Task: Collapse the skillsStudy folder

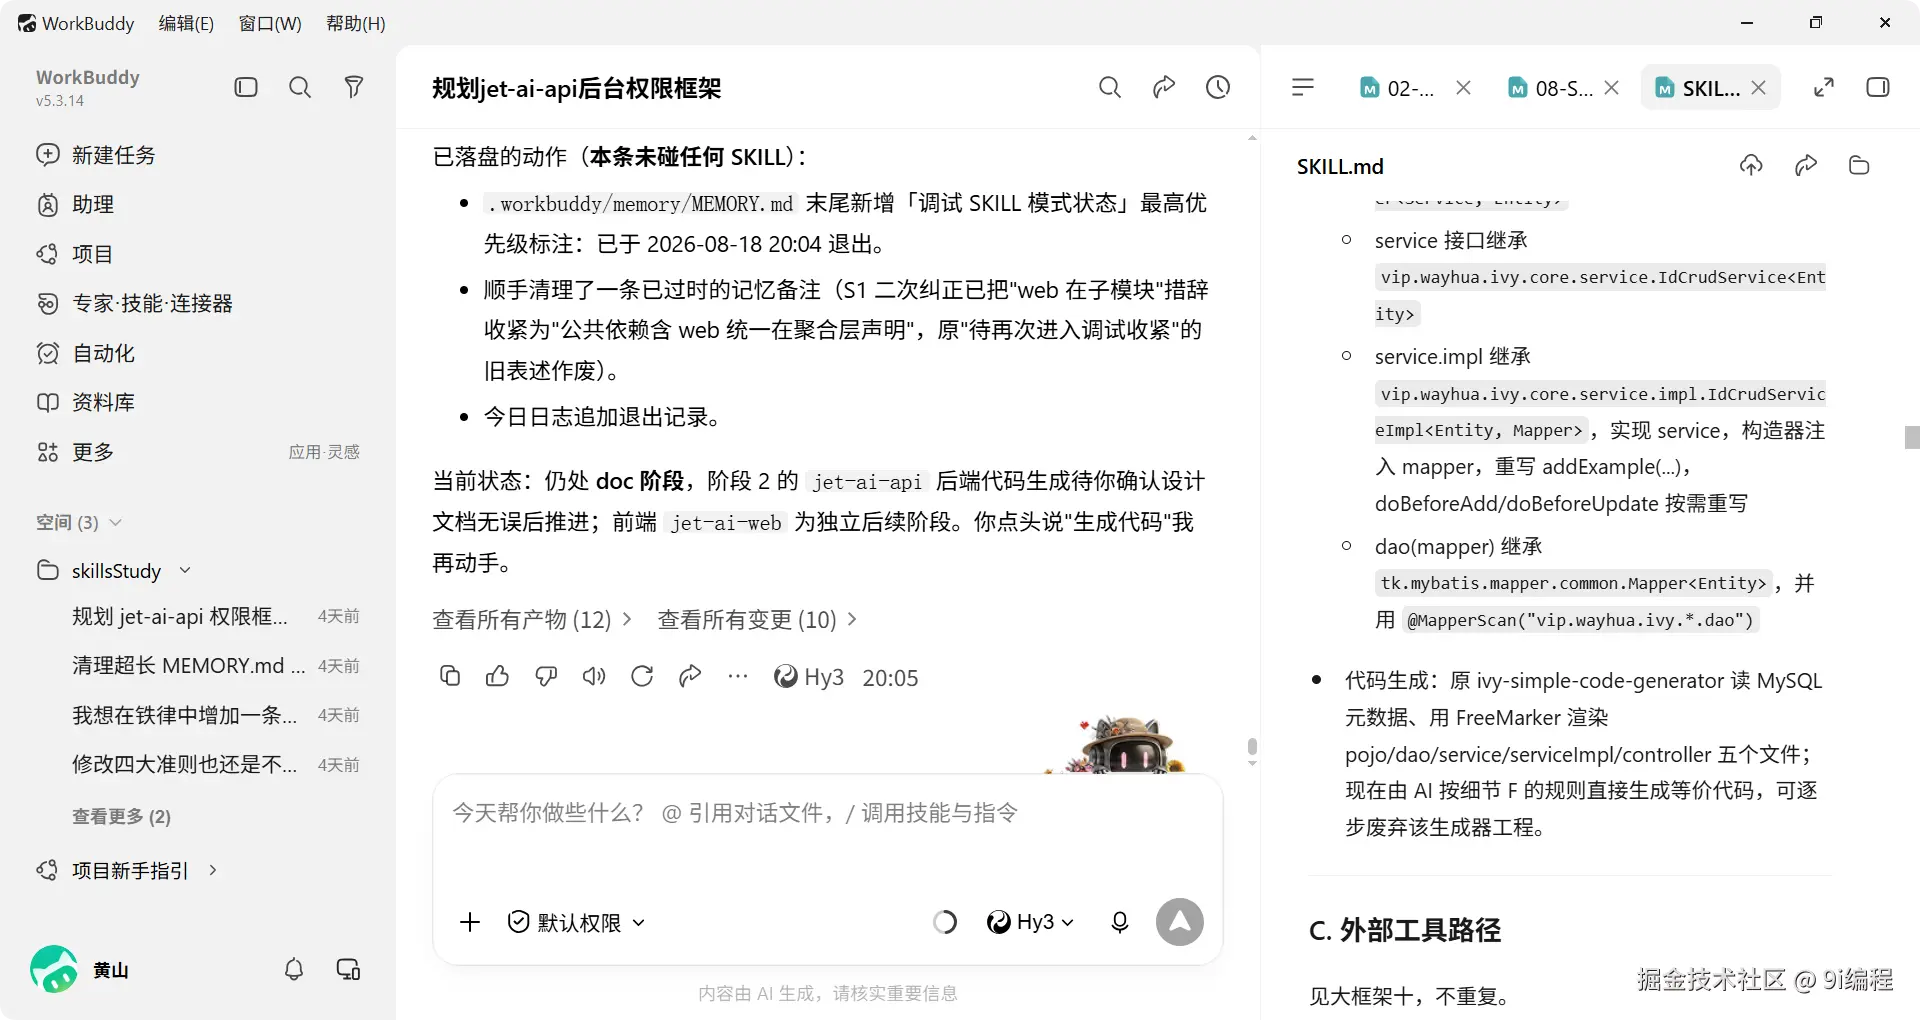Action: [114, 570]
